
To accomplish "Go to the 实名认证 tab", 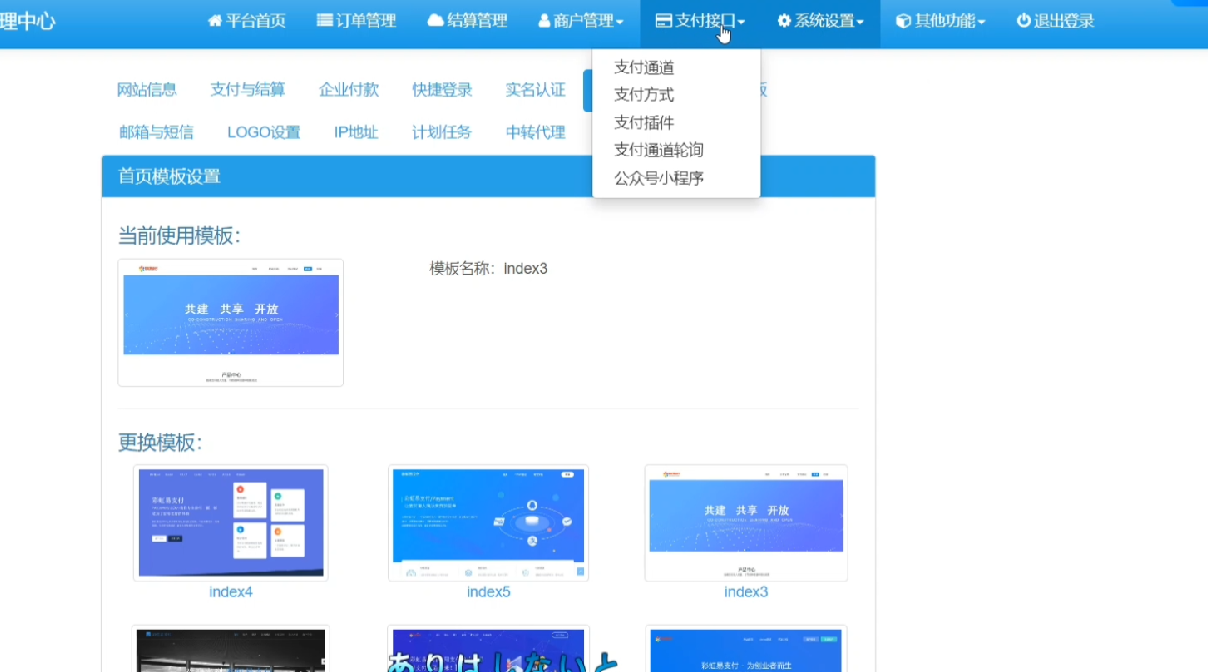I will (536, 90).
